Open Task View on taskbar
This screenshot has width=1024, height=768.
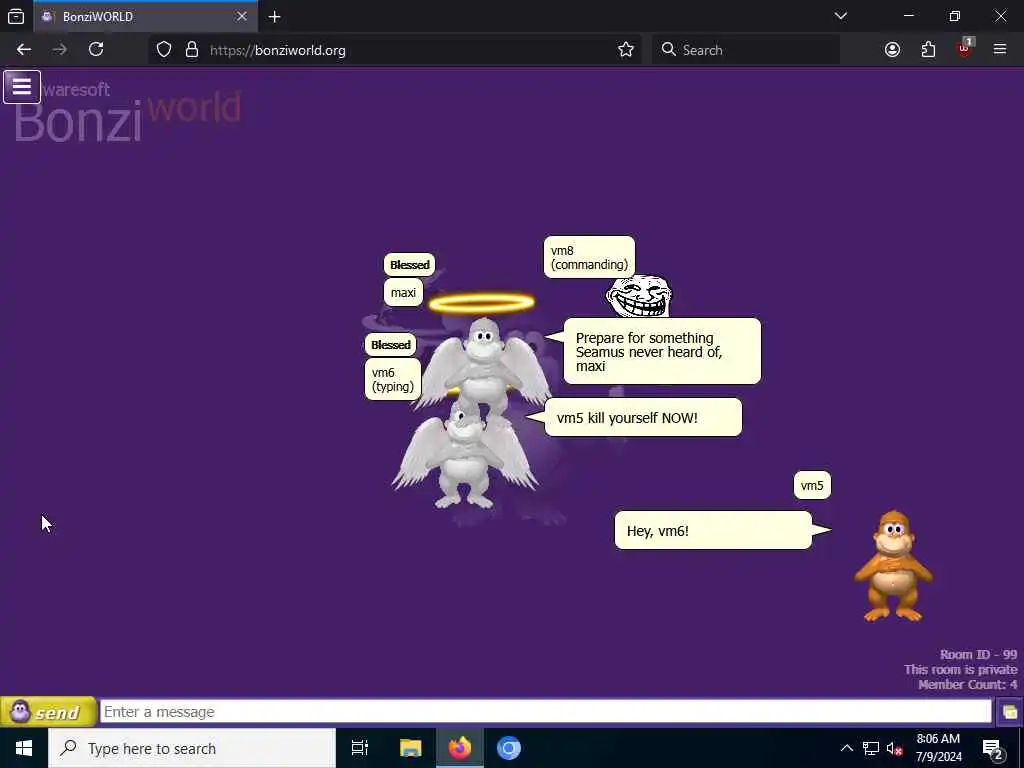[360, 748]
